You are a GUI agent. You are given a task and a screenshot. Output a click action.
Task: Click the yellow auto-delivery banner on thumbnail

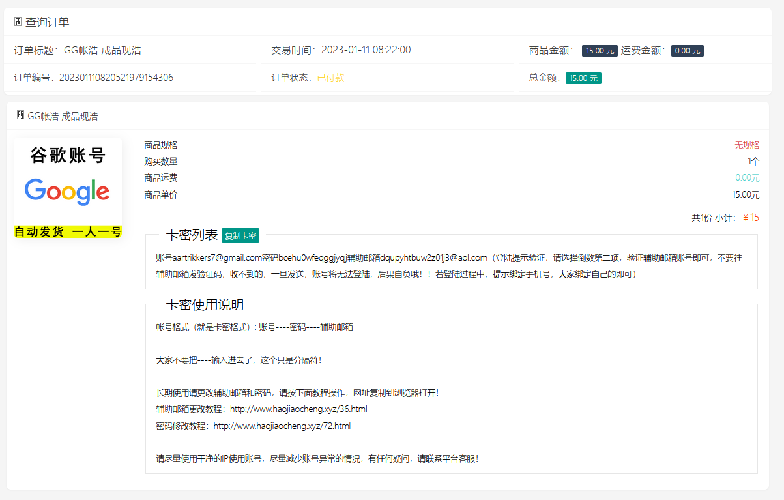tap(67, 231)
